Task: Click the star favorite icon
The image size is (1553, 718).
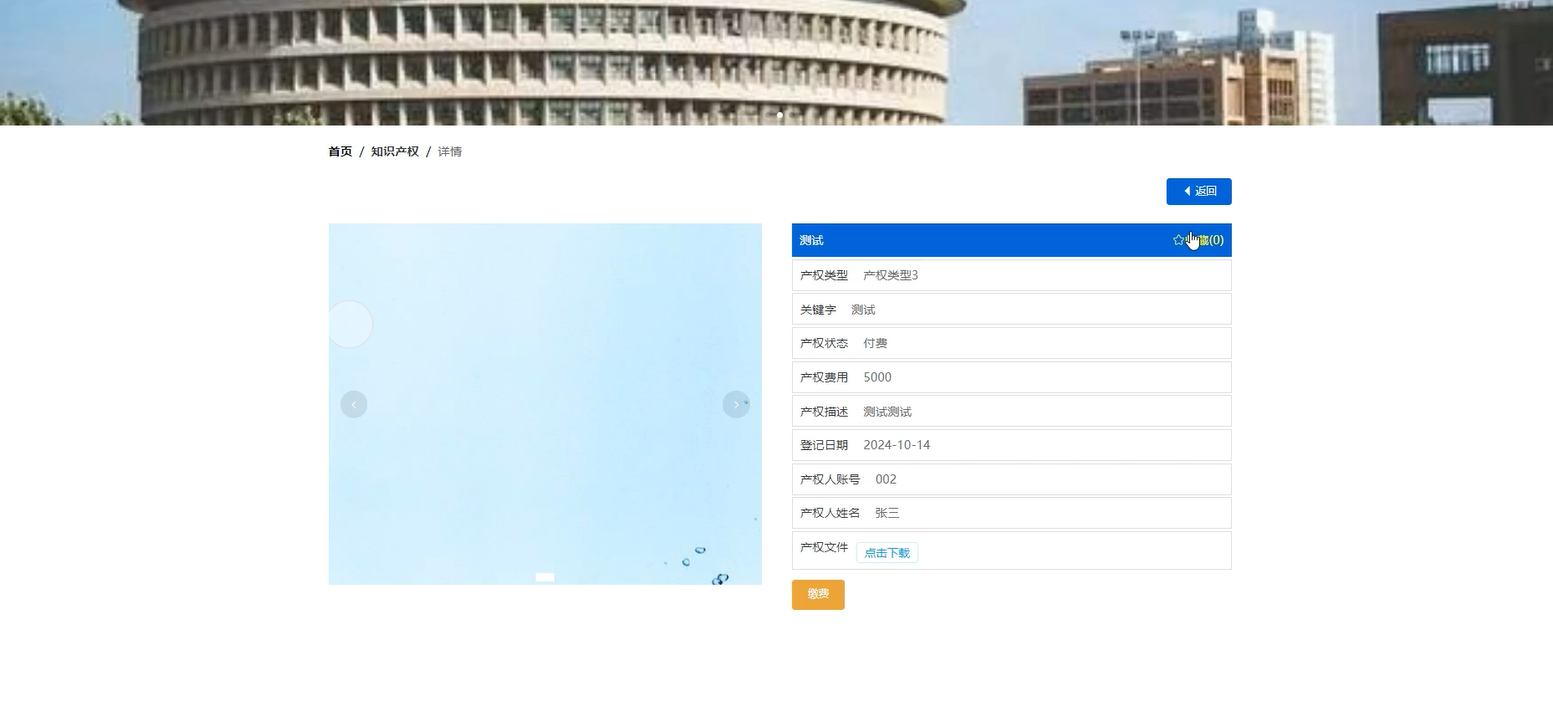Action: click(1178, 240)
